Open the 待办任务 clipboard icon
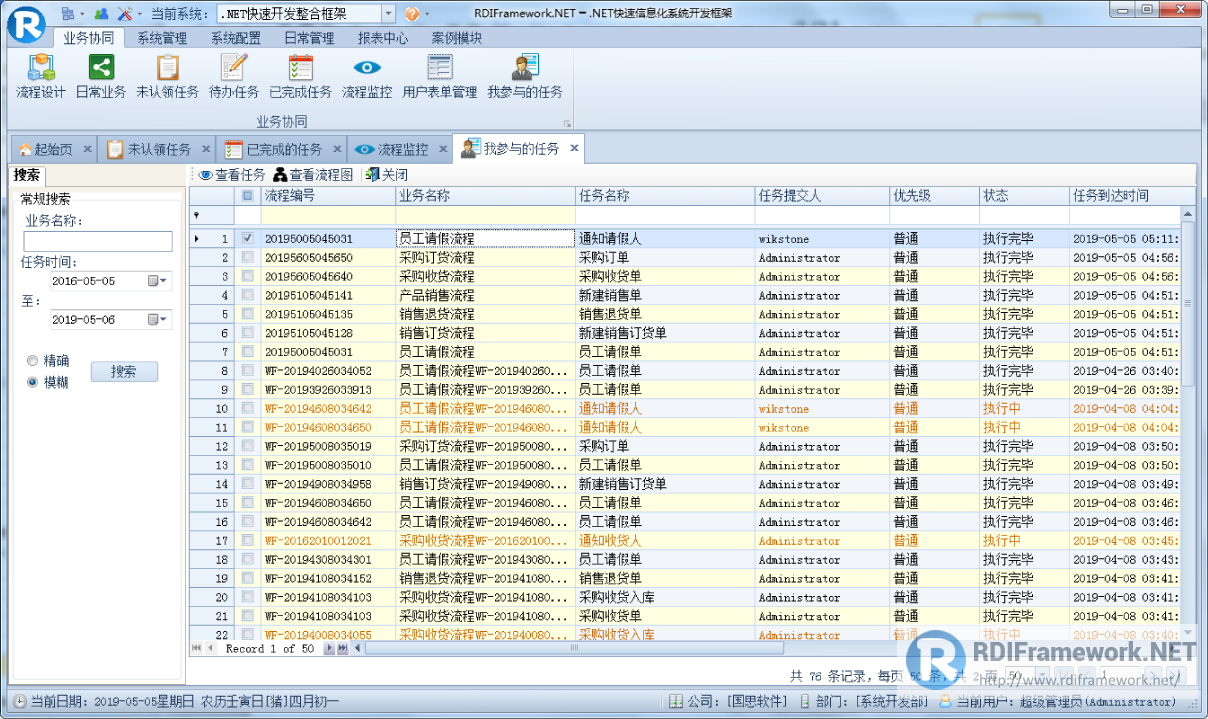The width and height of the screenshot is (1208, 719). tap(232, 75)
